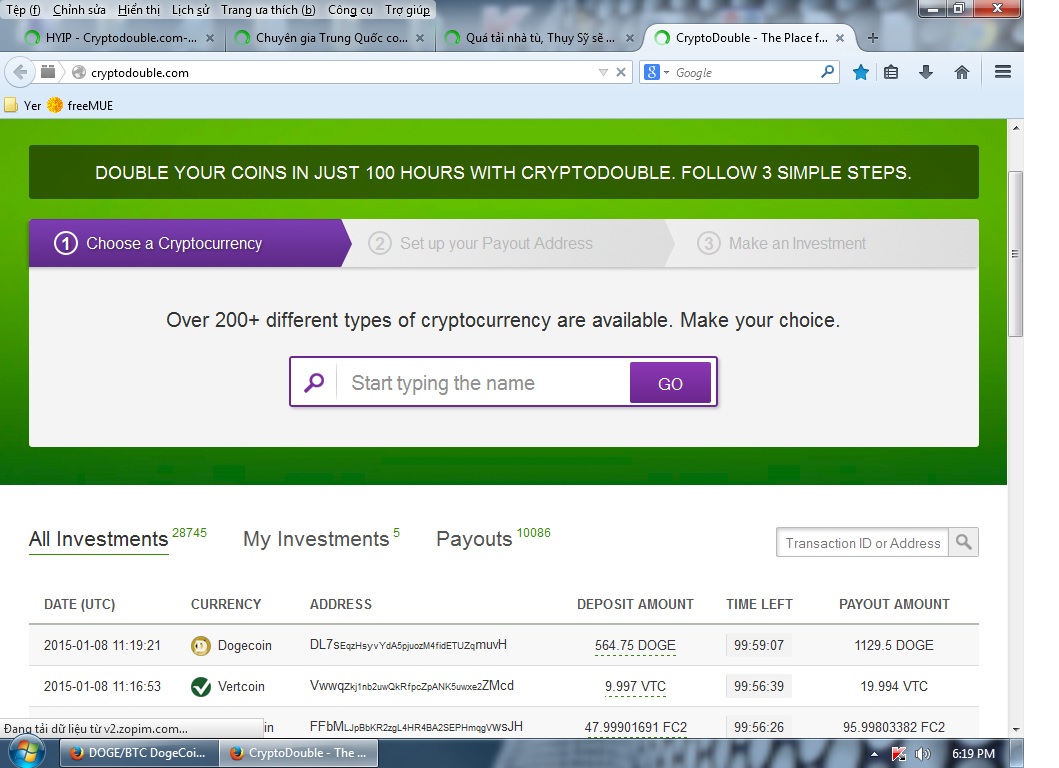This screenshot has height=768, width=1059.
Task: Open the All Investments tab
Action: tap(99, 539)
